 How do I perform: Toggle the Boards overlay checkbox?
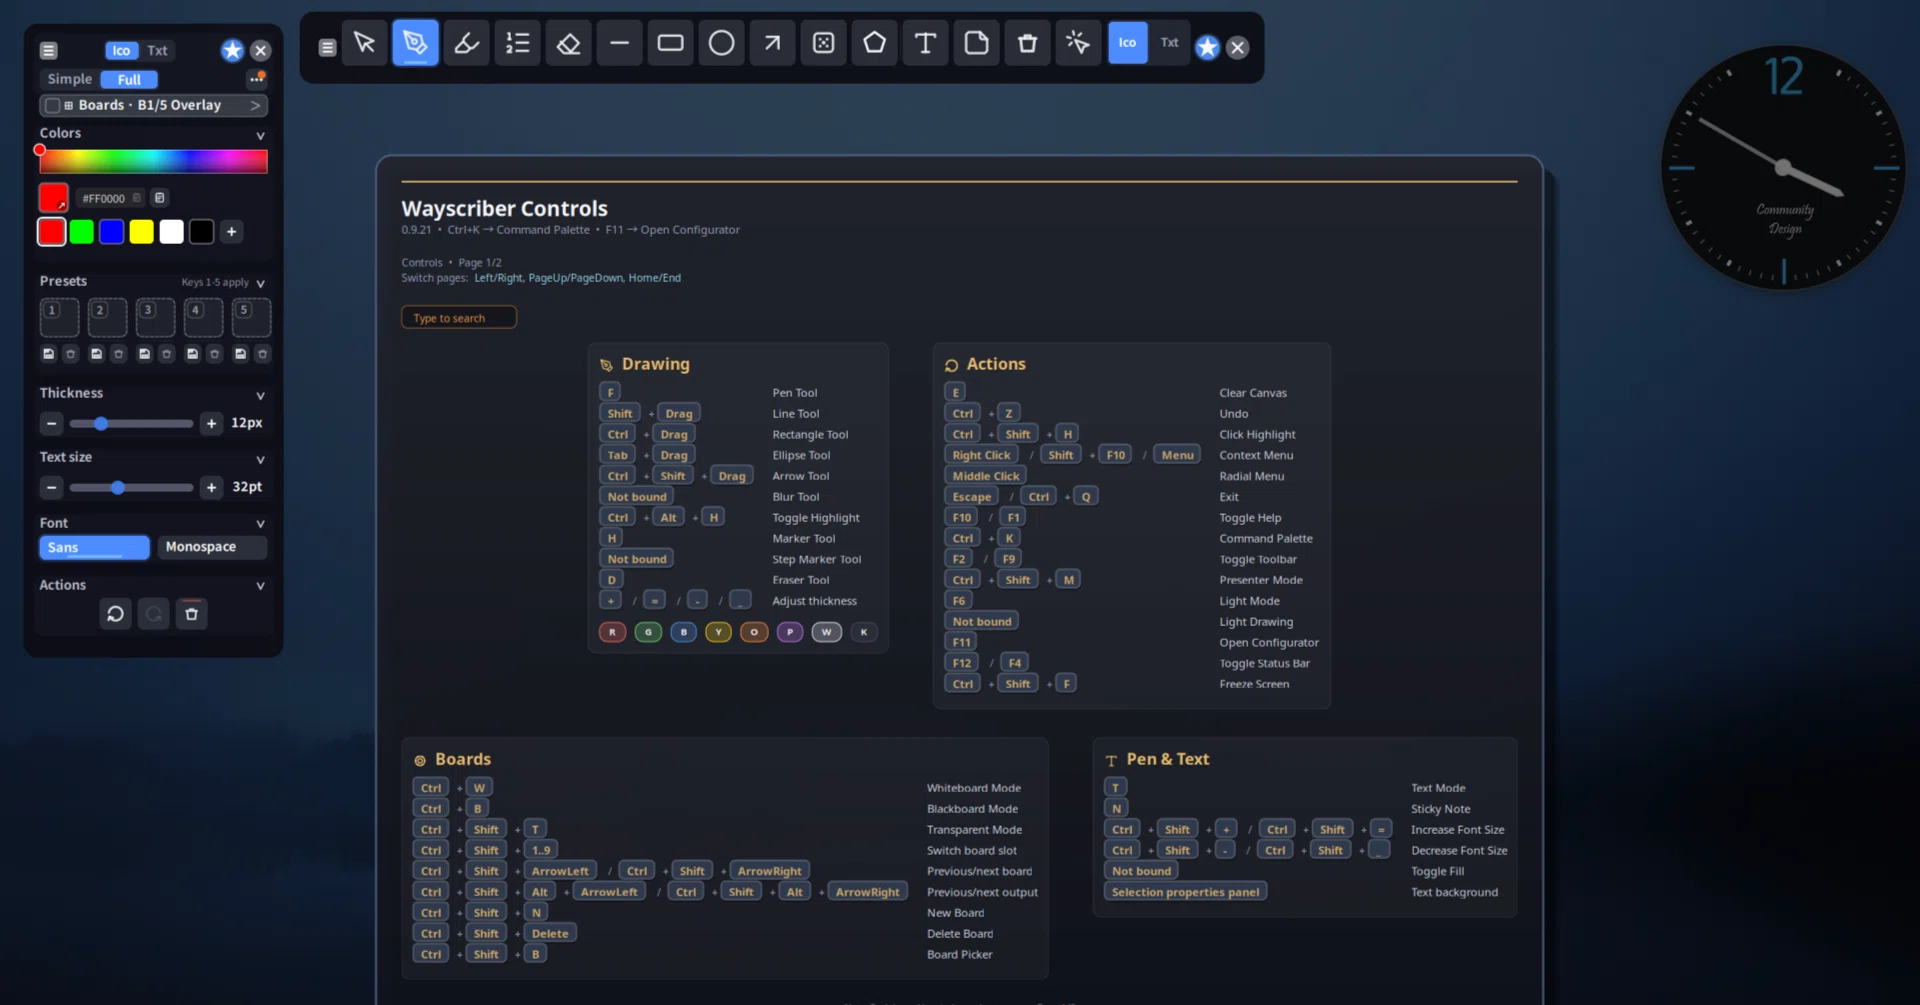(x=53, y=105)
